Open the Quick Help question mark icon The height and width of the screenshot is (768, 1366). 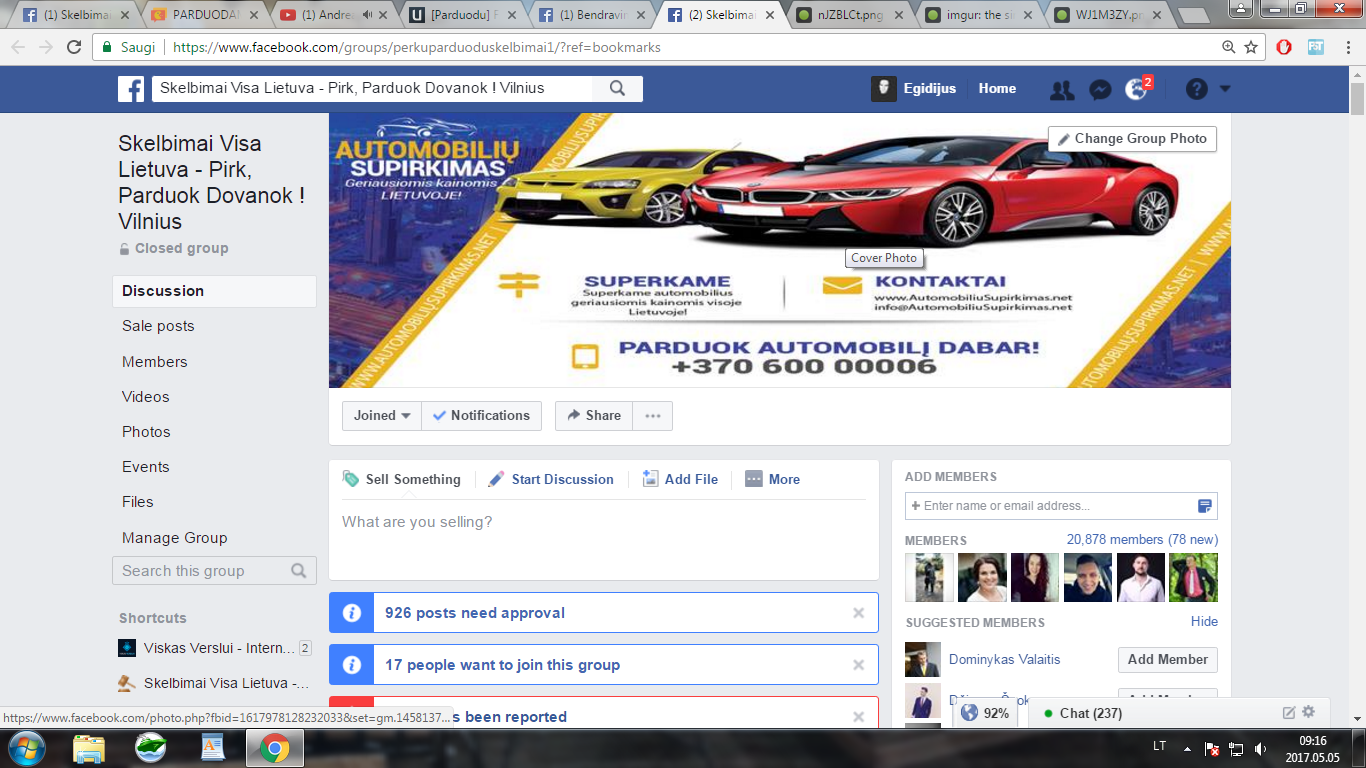[x=1197, y=89]
